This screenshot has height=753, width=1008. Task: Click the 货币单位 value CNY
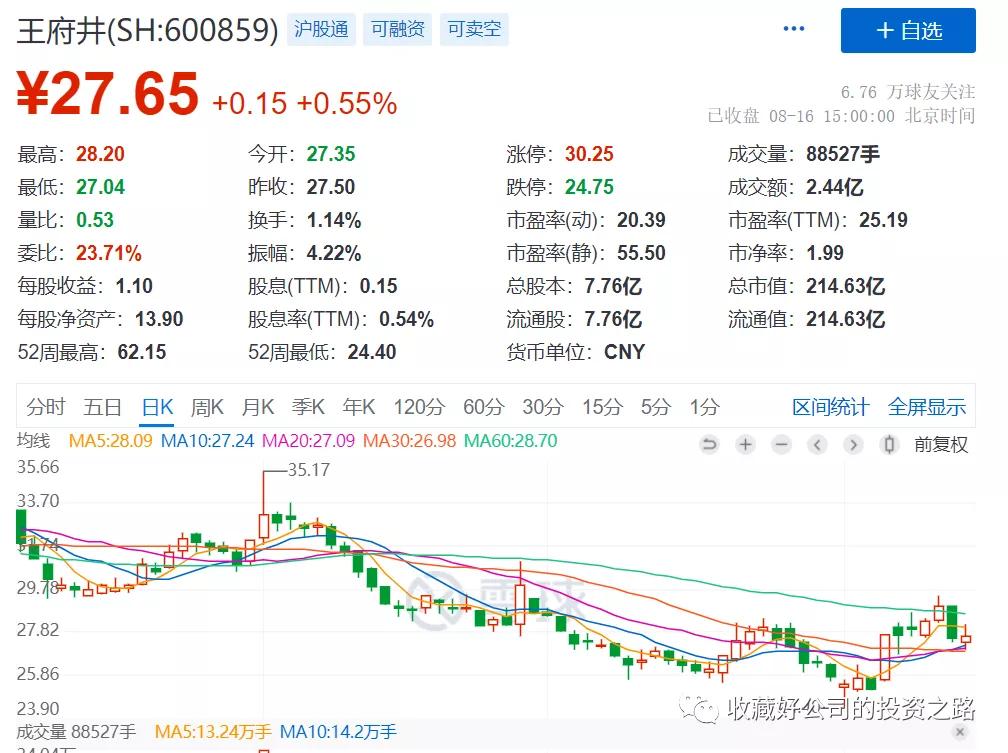[x=624, y=352]
